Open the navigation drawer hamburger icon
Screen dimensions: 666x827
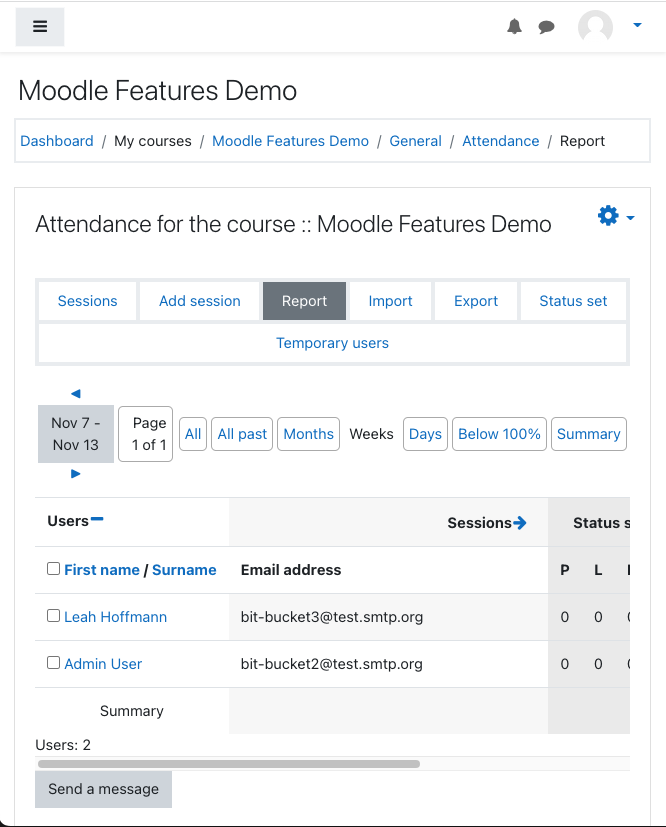(x=39, y=27)
